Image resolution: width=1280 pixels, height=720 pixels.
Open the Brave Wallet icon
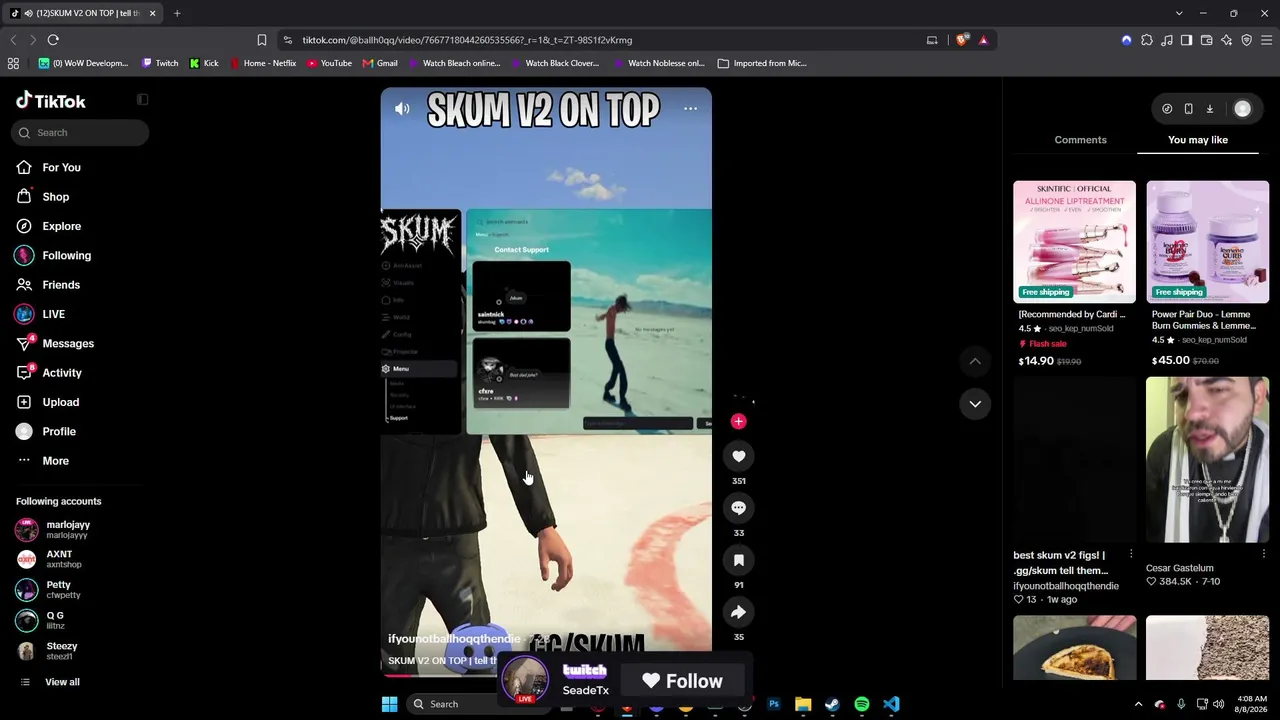[x=1206, y=40]
